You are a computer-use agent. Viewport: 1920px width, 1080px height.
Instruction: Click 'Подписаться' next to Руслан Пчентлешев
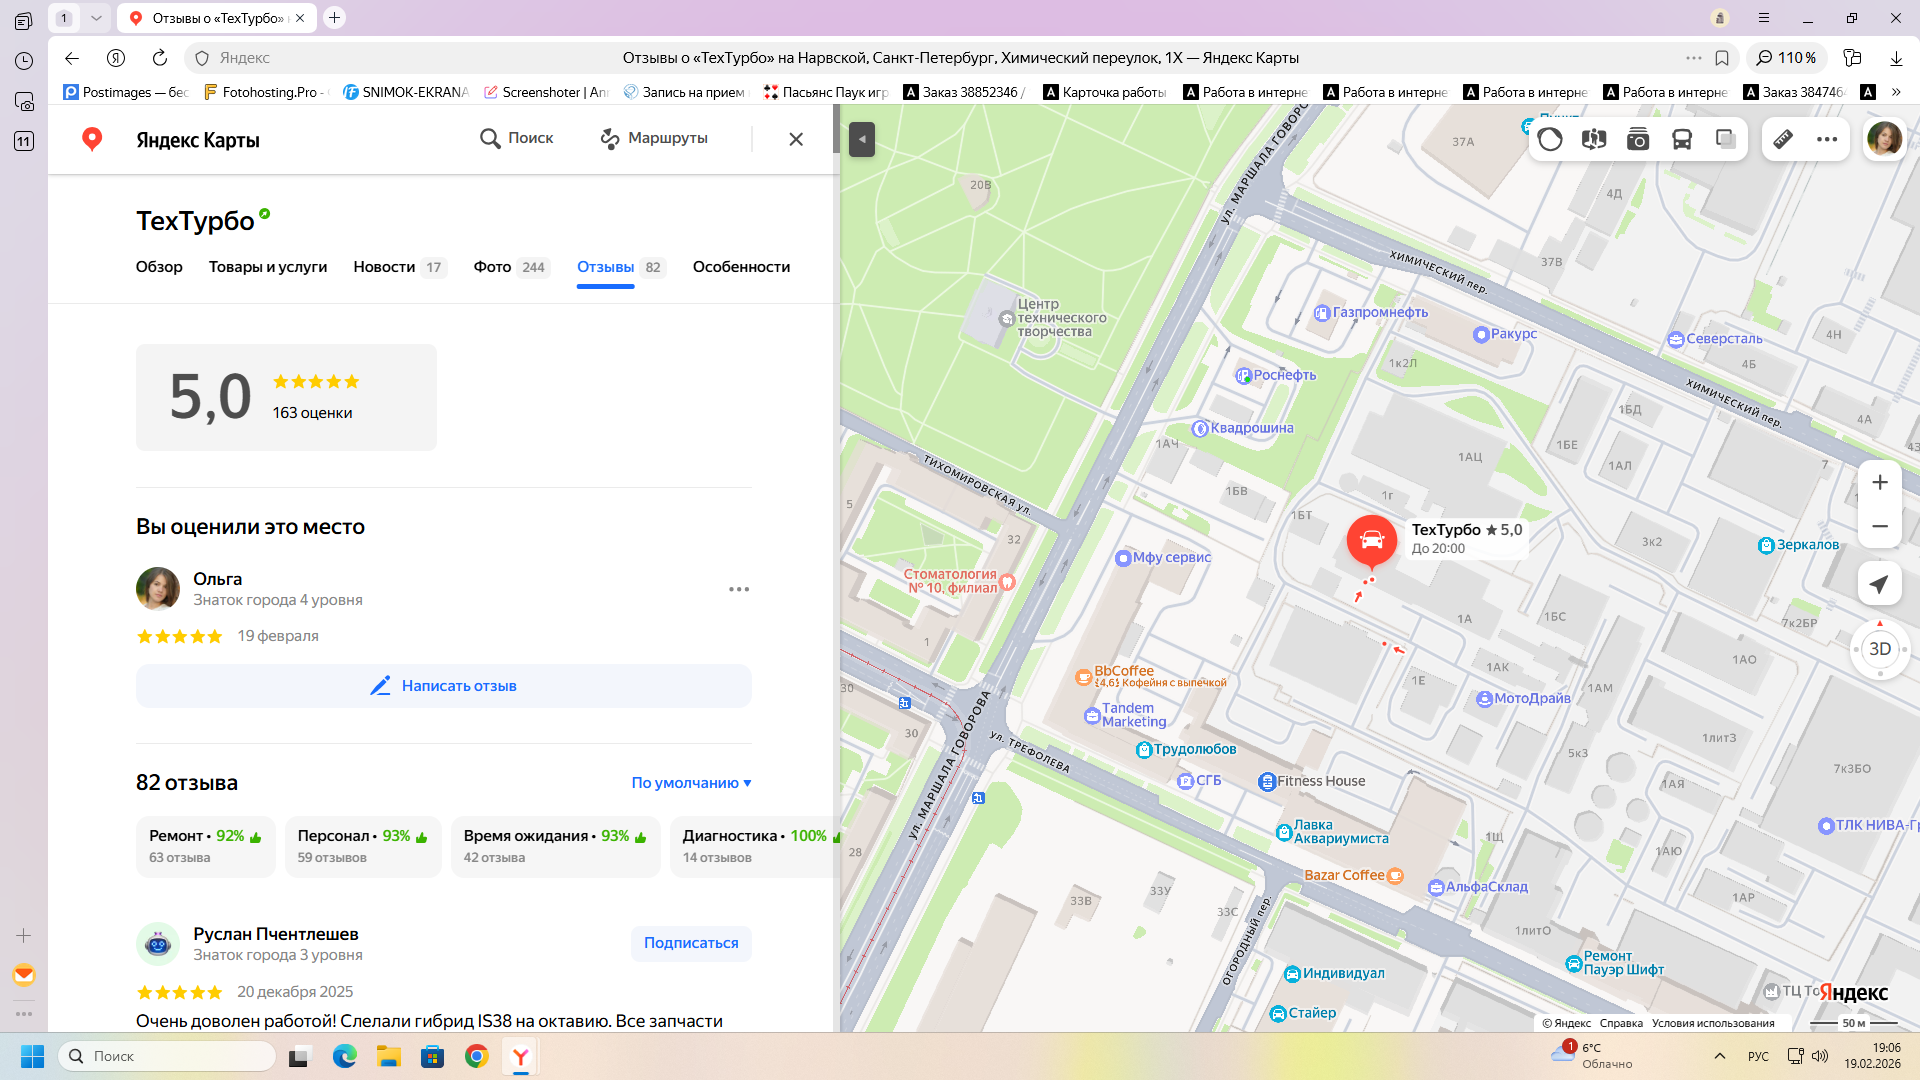(691, 943)
